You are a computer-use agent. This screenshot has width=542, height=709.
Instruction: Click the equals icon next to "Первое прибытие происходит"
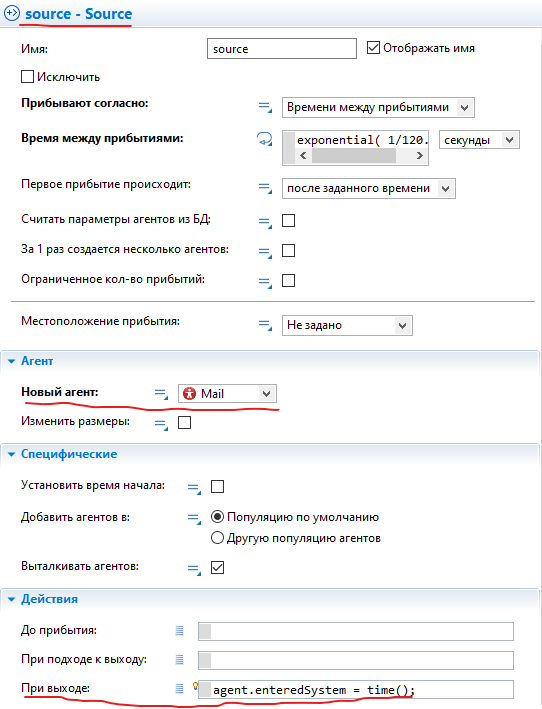(x=265, y=188)
